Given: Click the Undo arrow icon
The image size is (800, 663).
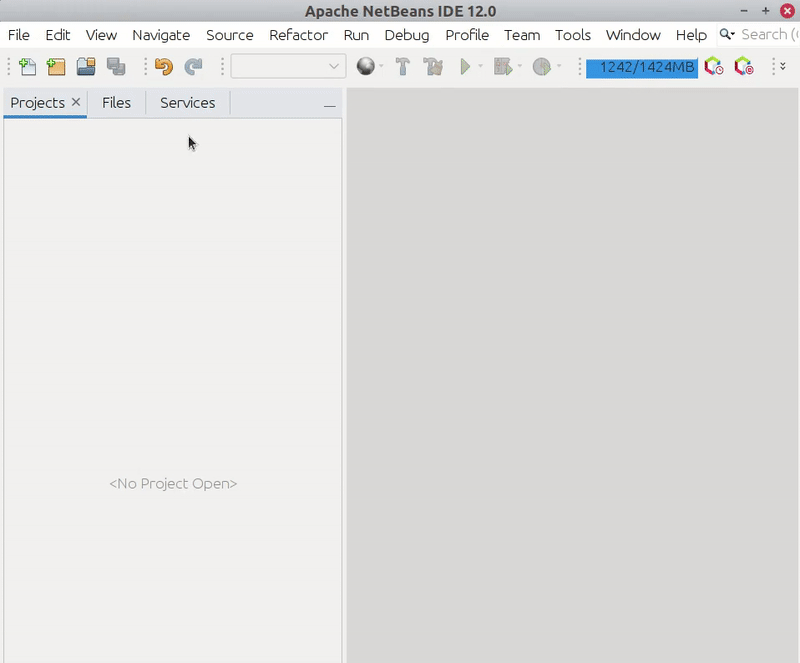Looking at the screenshot, I should click(164, 67).
